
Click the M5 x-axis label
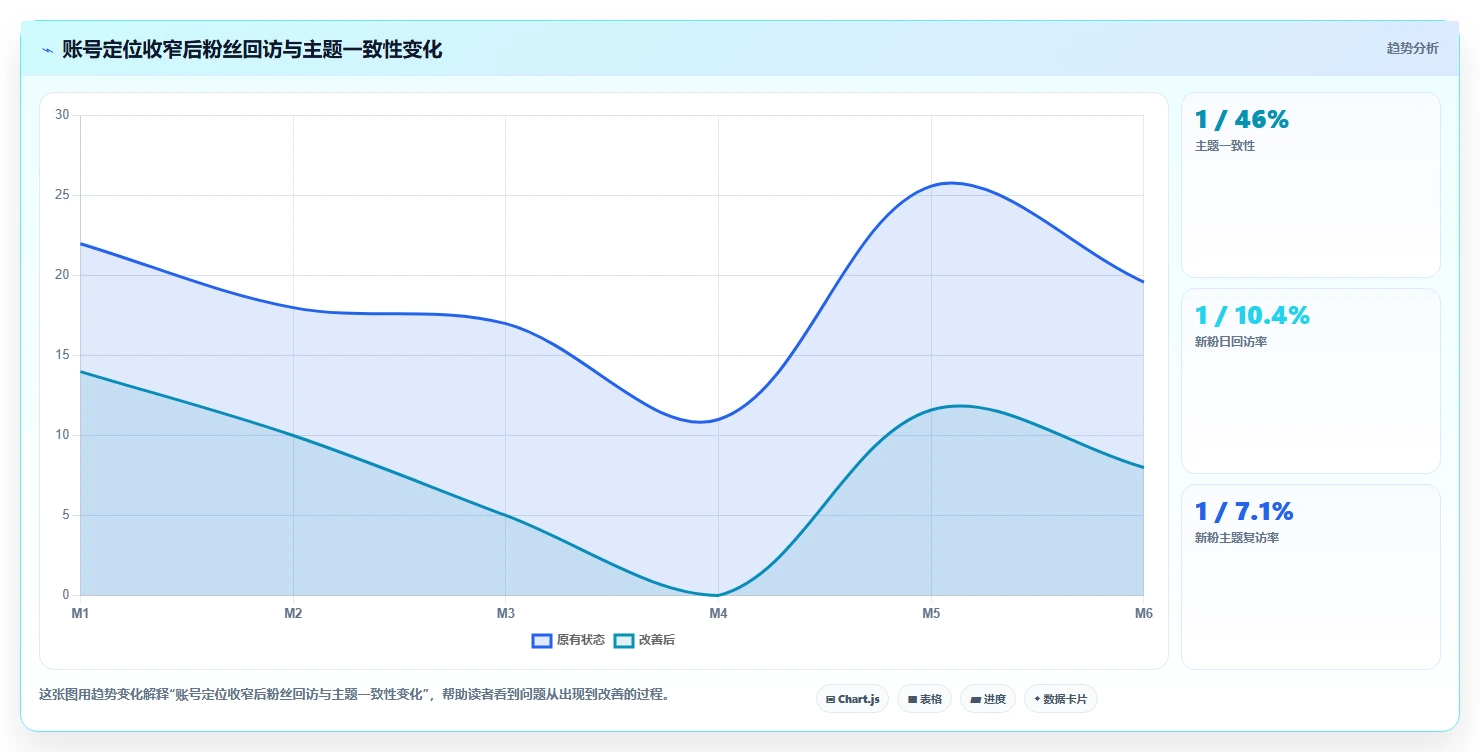point(931,613)
